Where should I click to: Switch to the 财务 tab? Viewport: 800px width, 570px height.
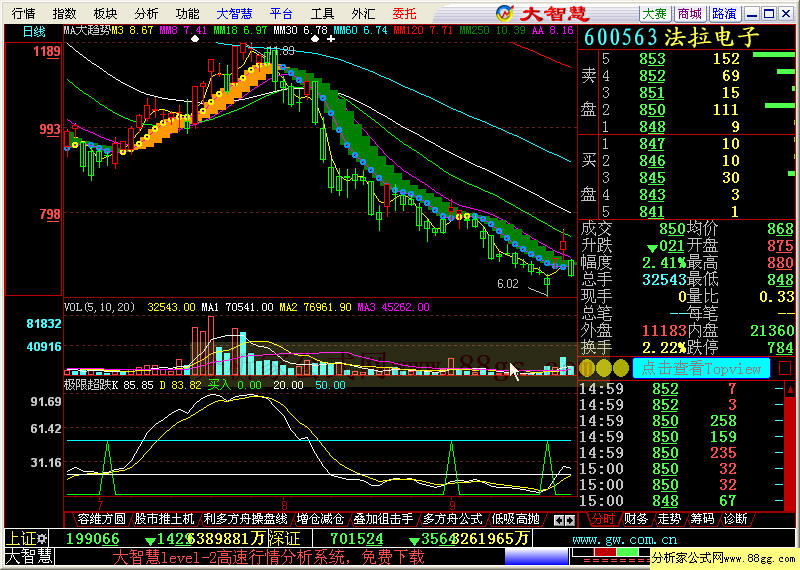(x=636, y=519)
